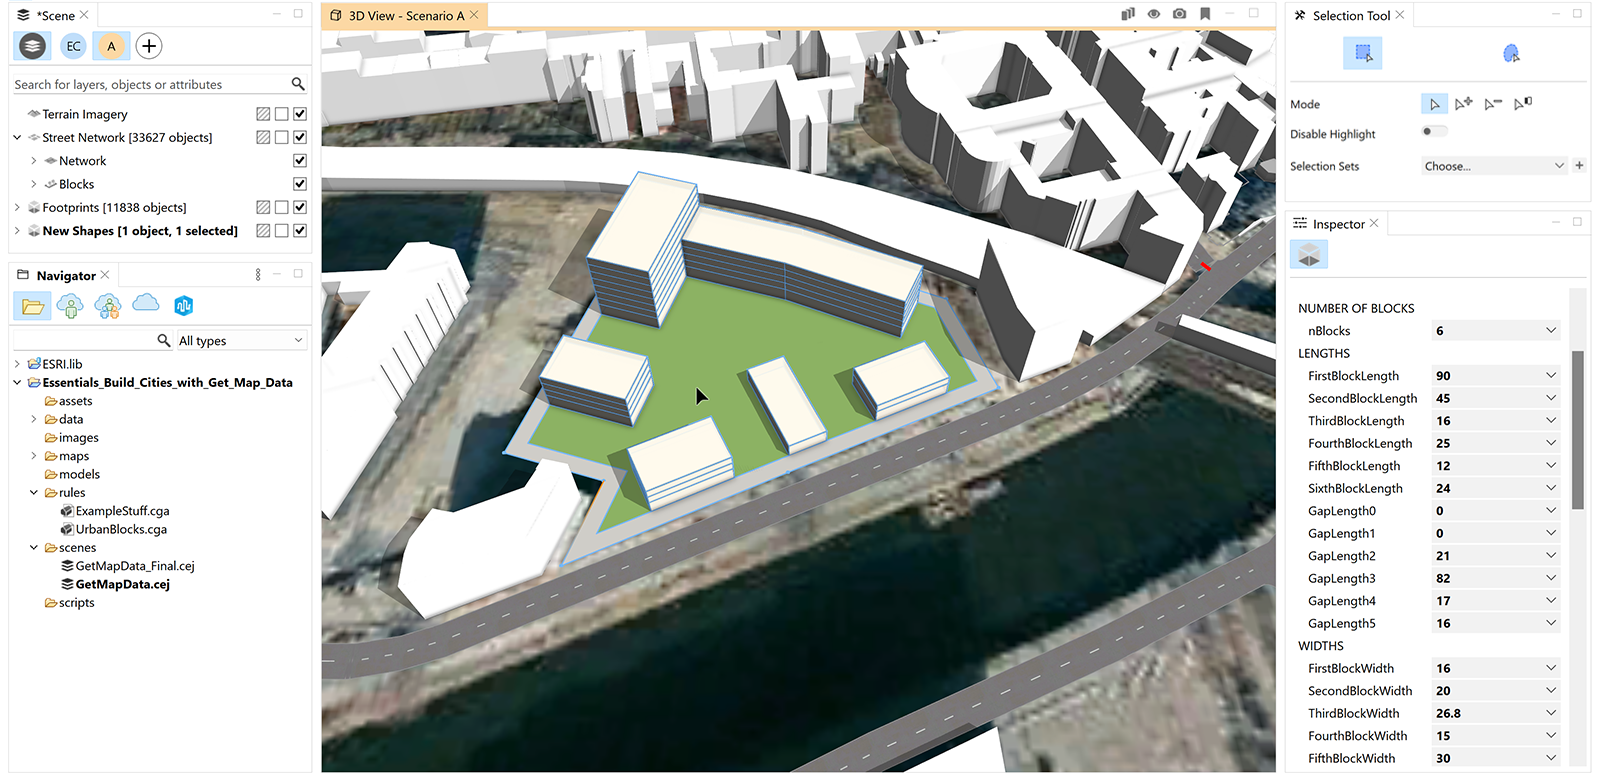Click the plus icon to add a scenario
1600x781 pixels.
coord(148,46)
